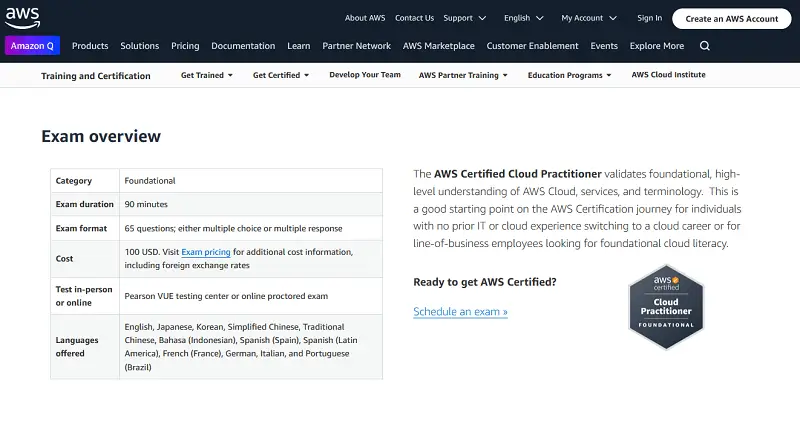
Task: Expand the Get Trained menu
Action: (x=207, y=75)
